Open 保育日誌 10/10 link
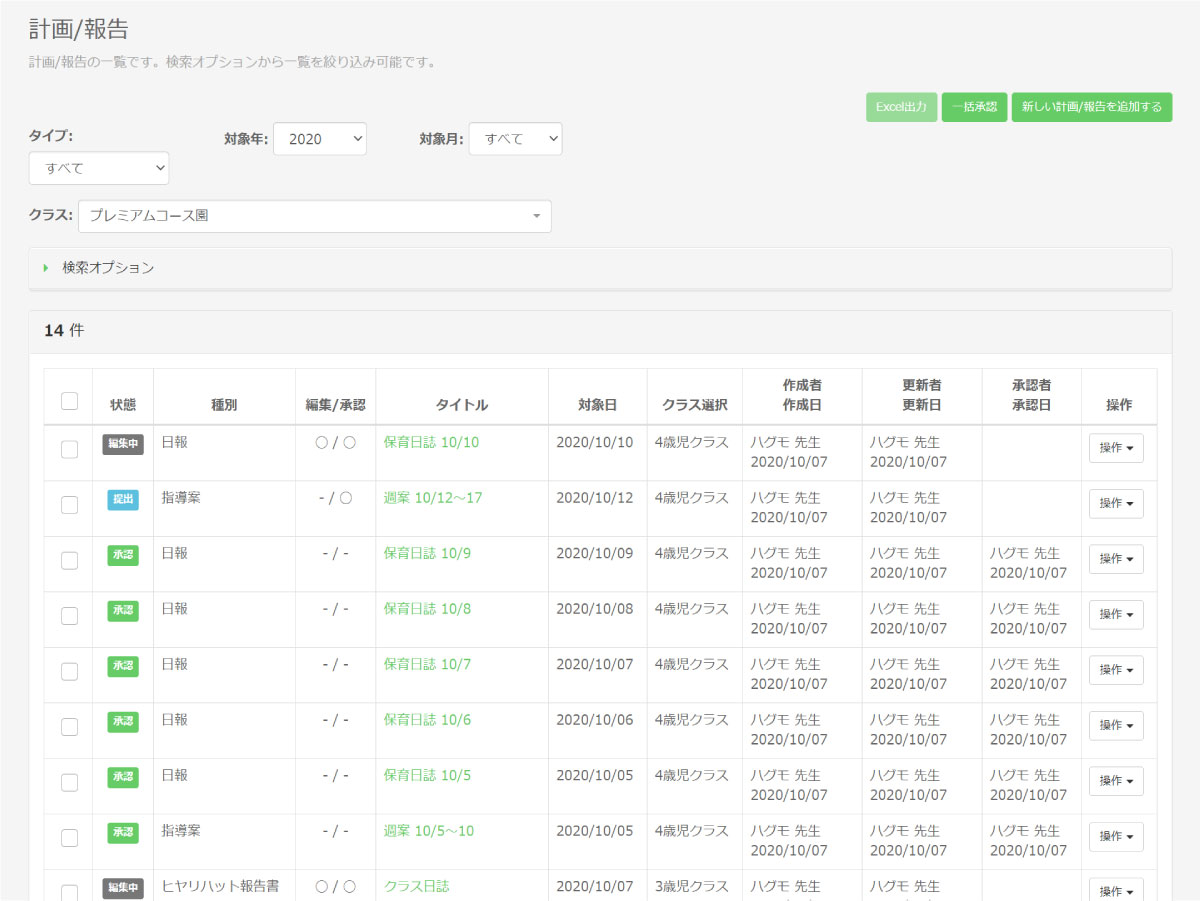This screenshot has width=1200, height=901. click(431, 442)
